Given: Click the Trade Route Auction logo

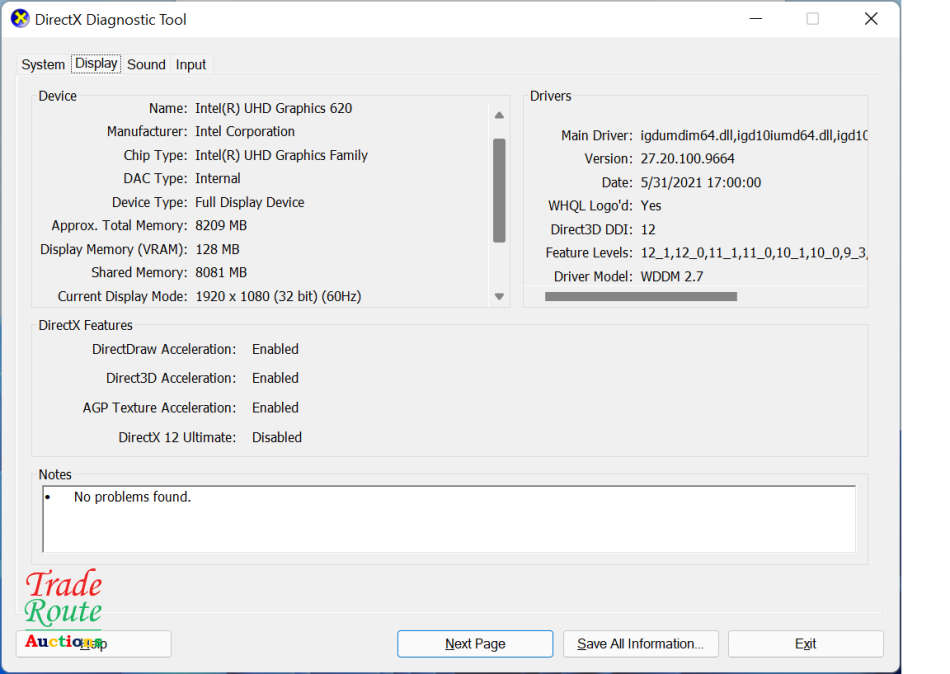Looking at the screenshot, I should (x=63, y=607).
